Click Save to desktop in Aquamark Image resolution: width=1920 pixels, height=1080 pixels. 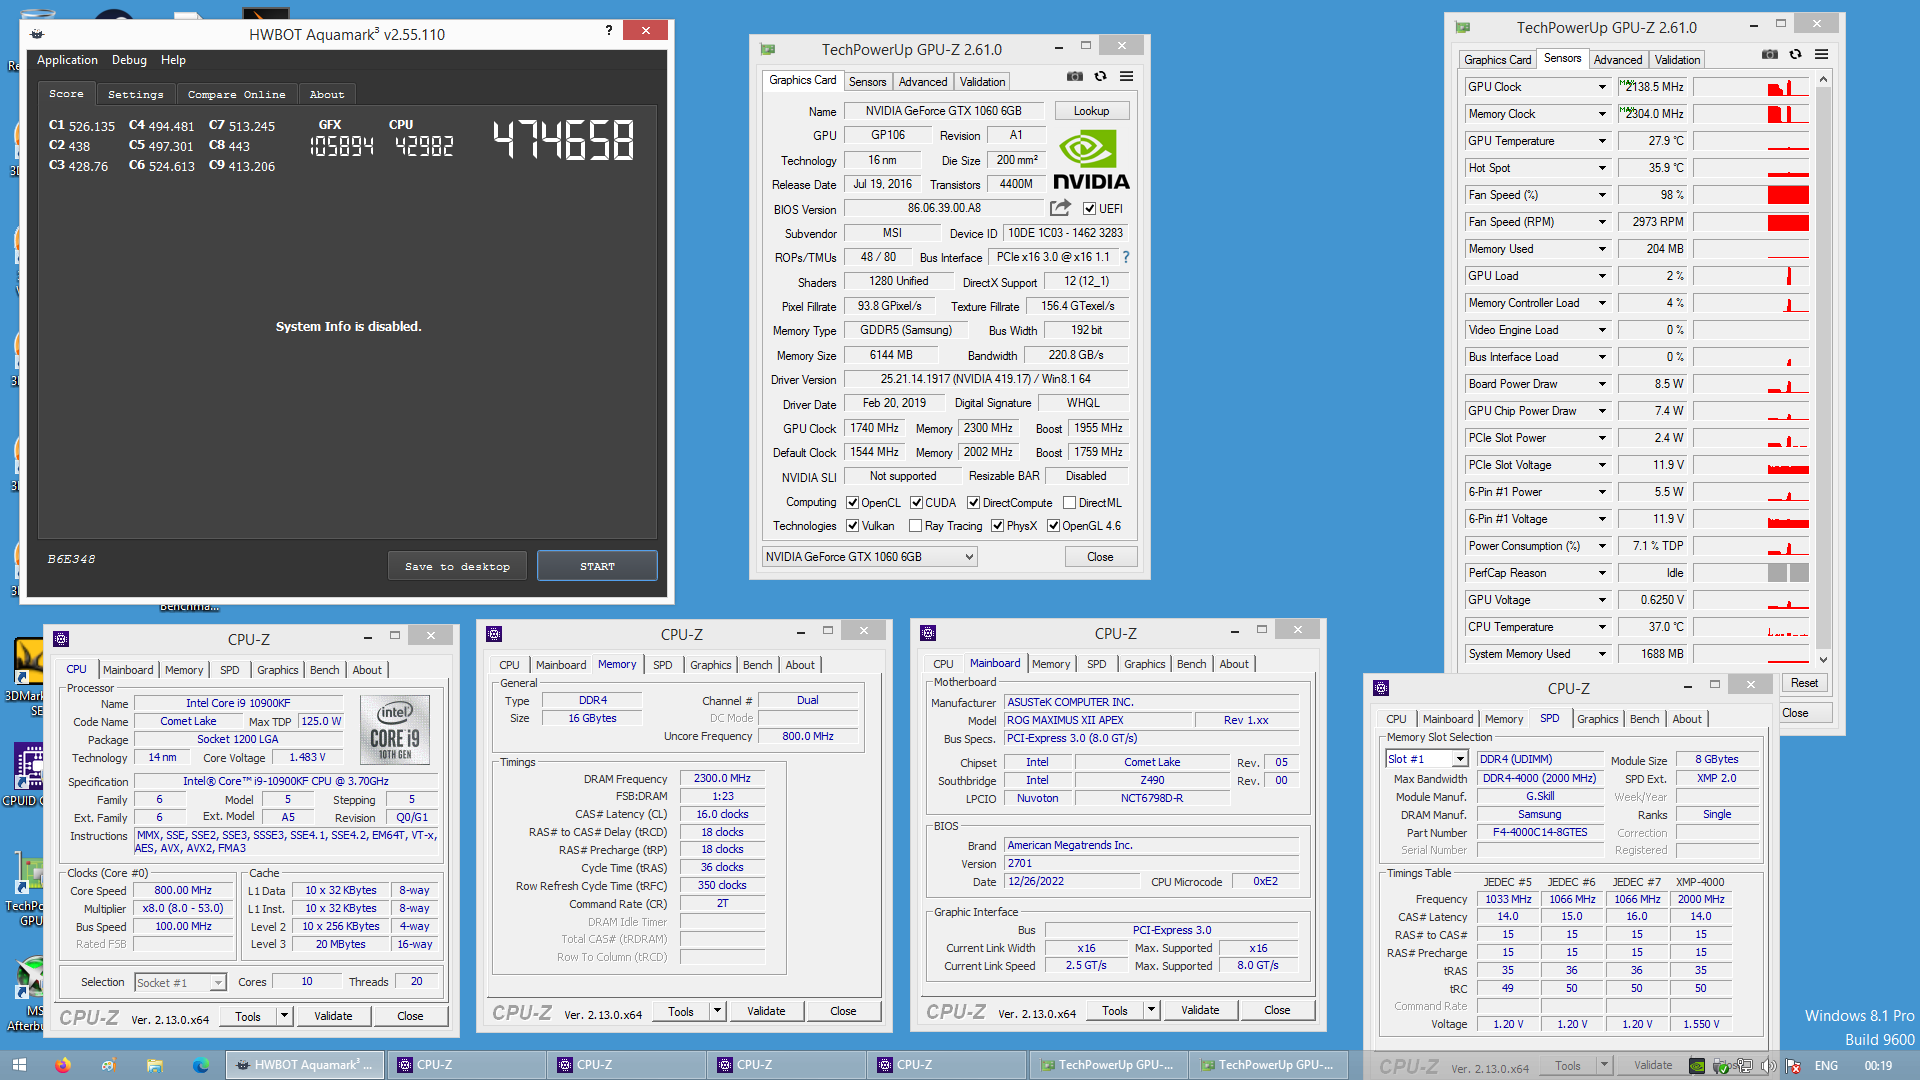coord(458,566)
